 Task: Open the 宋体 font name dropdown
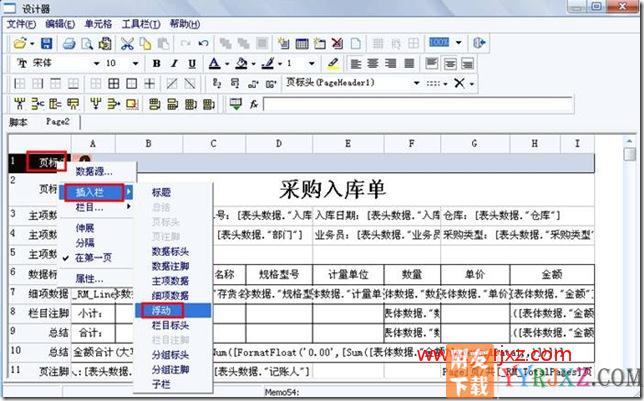point(97,63)
